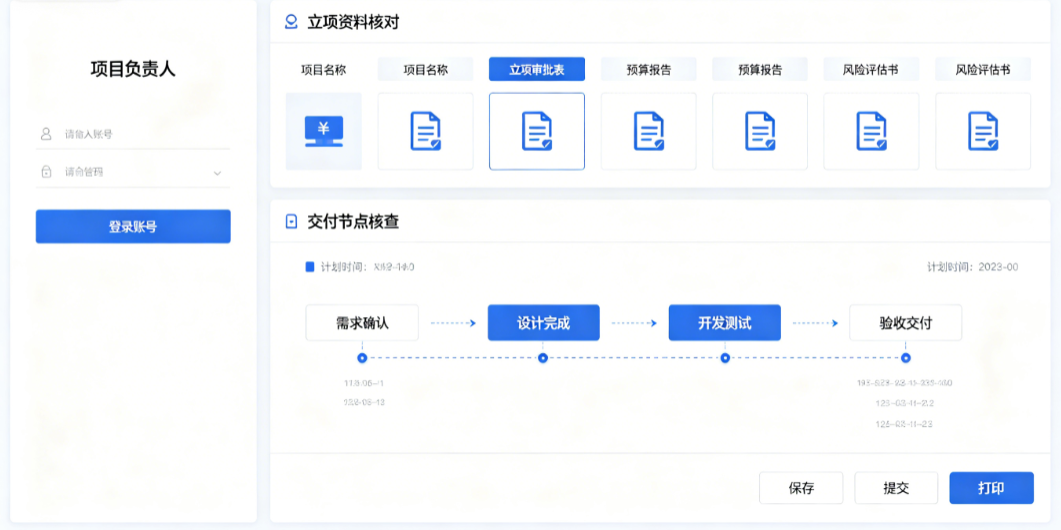Click the plain 项目名称 label above yen icon
The height and width of the screenshot is (530, 1061).
click(323, 69)
